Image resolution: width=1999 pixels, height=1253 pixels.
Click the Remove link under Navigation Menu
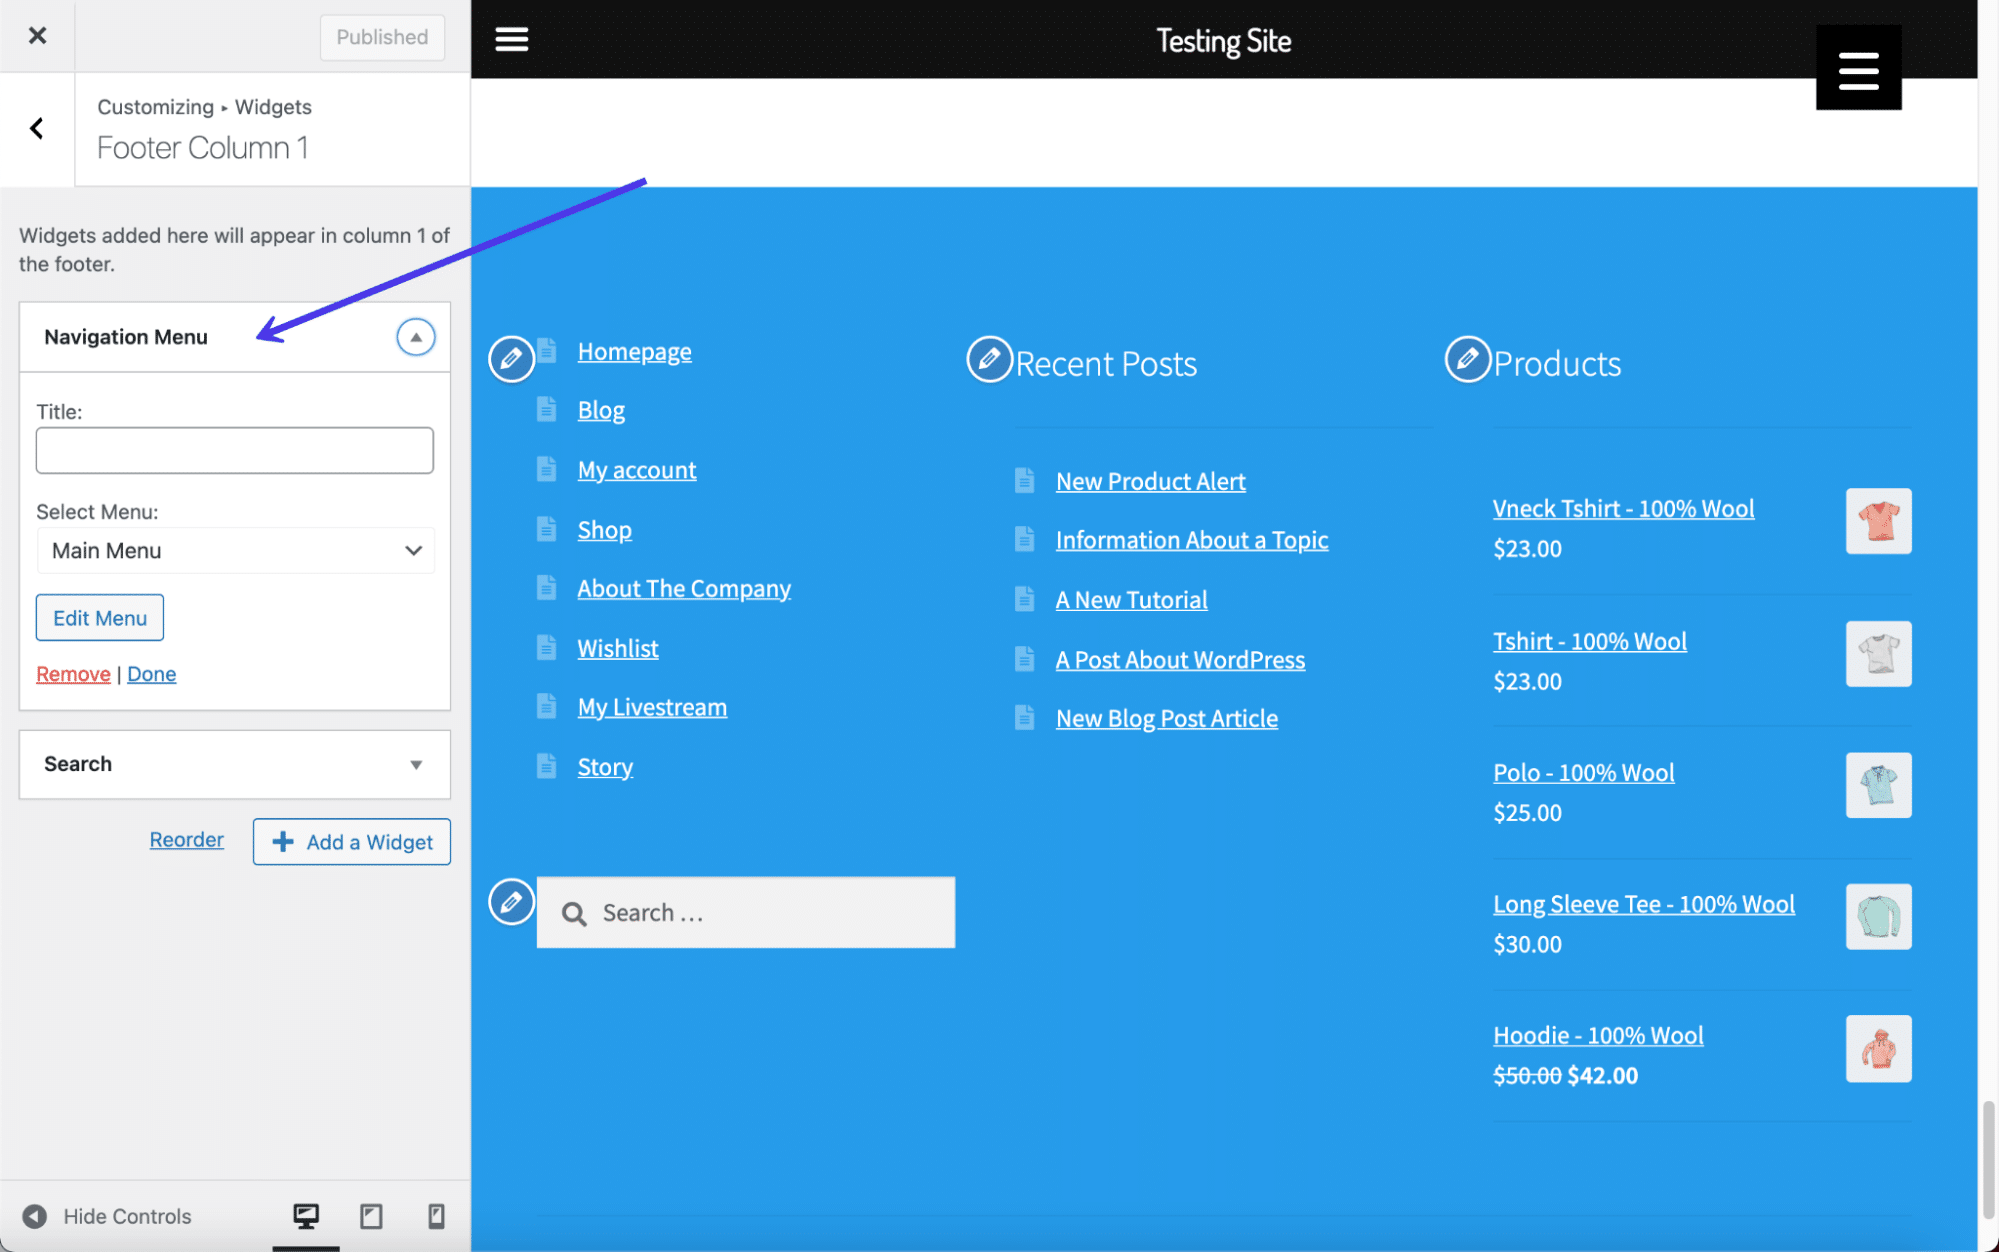point(71,673)
